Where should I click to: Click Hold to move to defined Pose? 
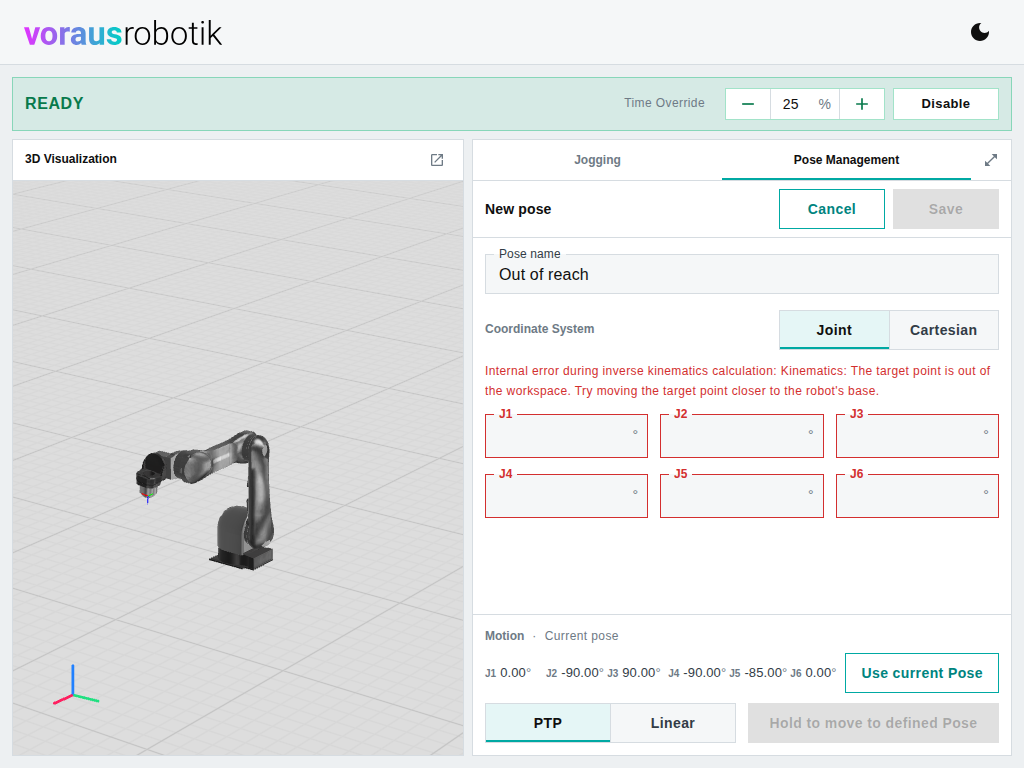click(x=872, y=723)
